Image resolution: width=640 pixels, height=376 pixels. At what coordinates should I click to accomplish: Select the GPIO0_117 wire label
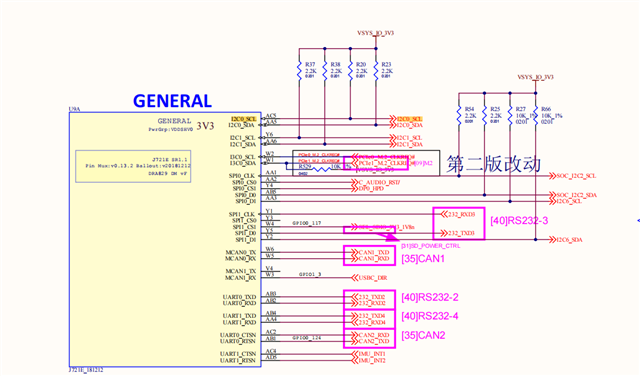307,223
